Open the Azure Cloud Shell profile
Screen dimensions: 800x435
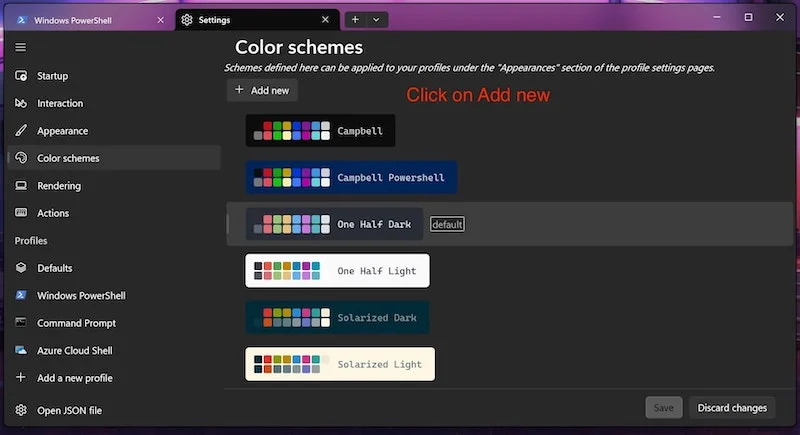(x=114, y=350)
